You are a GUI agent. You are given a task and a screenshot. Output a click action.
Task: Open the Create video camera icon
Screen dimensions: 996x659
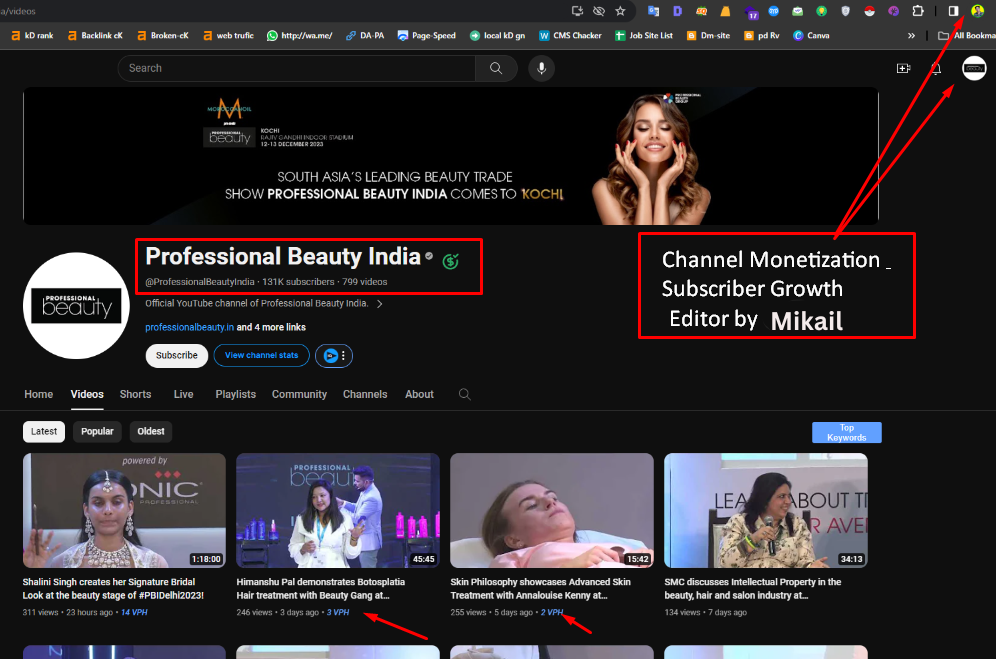point(903,68)
